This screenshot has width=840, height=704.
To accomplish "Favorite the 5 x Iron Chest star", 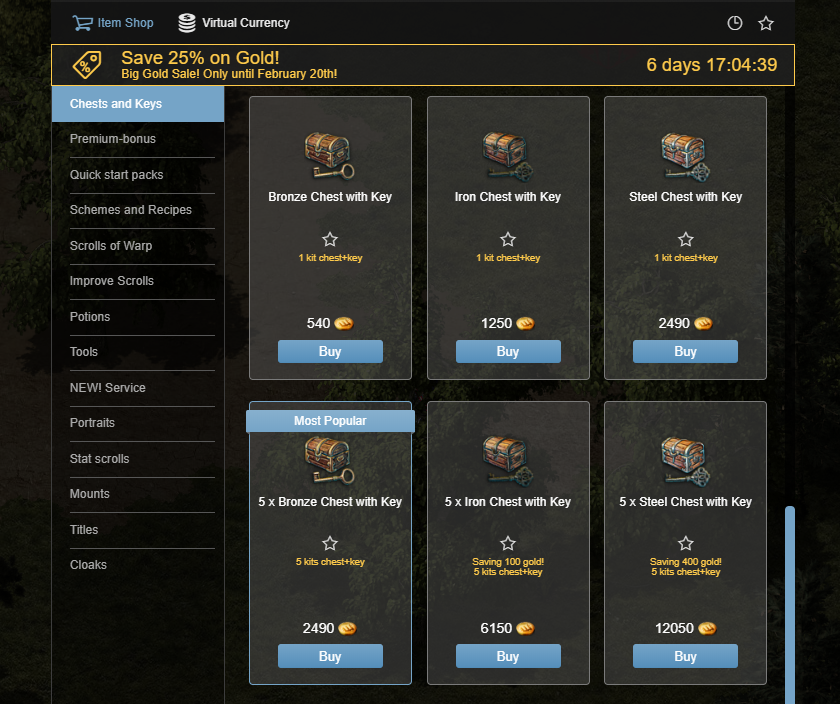I will 508,543.
